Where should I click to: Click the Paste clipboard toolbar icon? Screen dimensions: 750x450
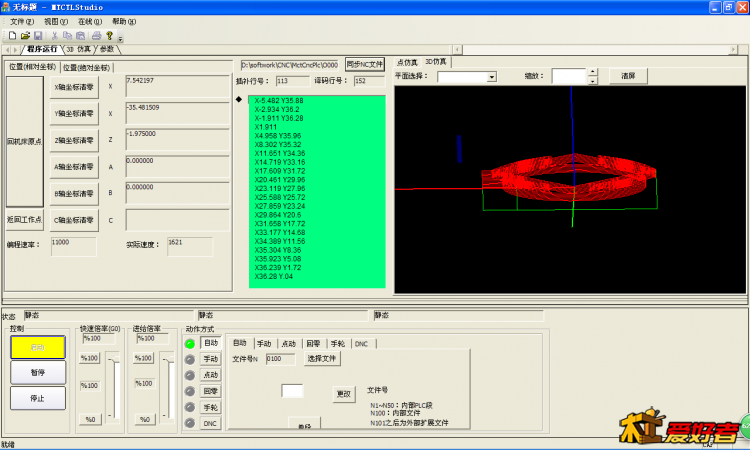point(80,35)
